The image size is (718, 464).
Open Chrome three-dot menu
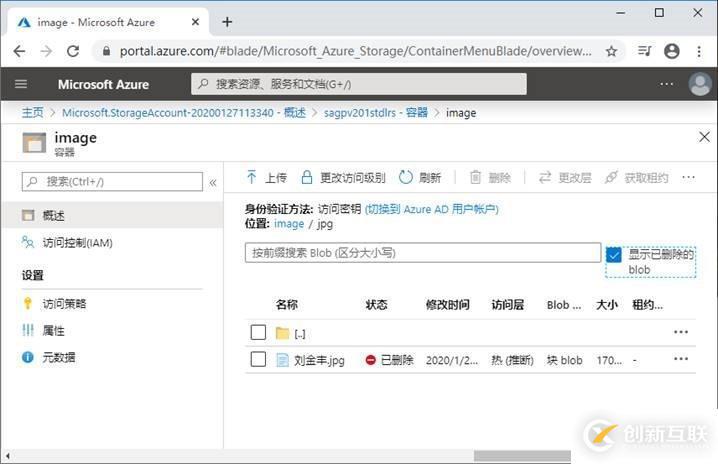[x=699, y=51]
